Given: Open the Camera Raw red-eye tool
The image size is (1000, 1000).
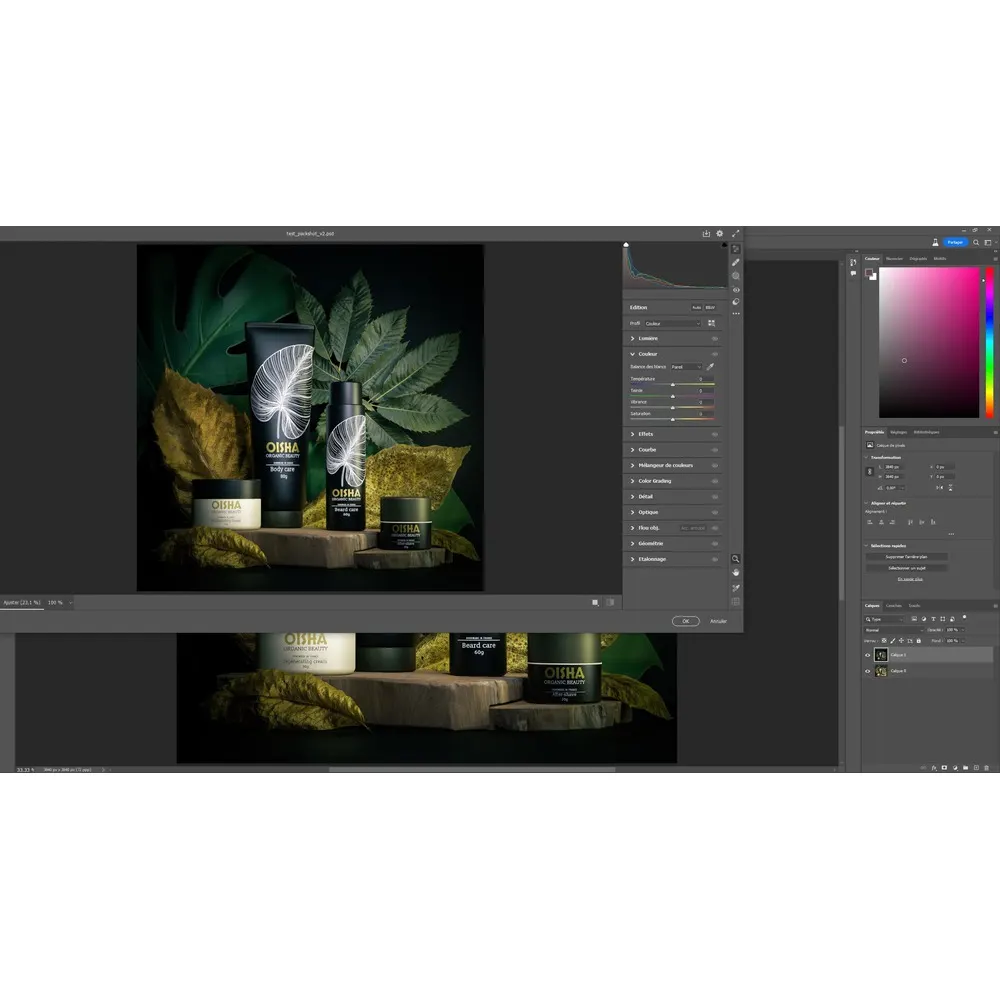Looking at the screenshot, I should pyautogui.click(x=736, y=290).
